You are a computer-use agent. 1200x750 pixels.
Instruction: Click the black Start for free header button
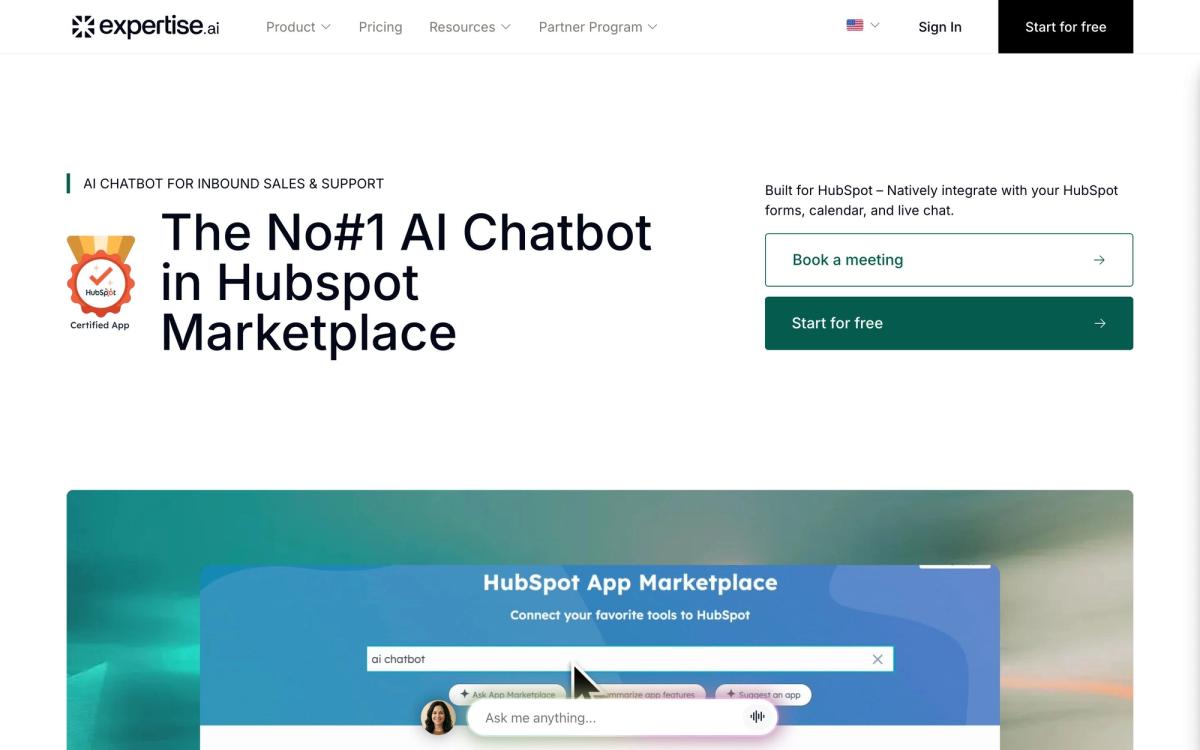pos(1065,27)
